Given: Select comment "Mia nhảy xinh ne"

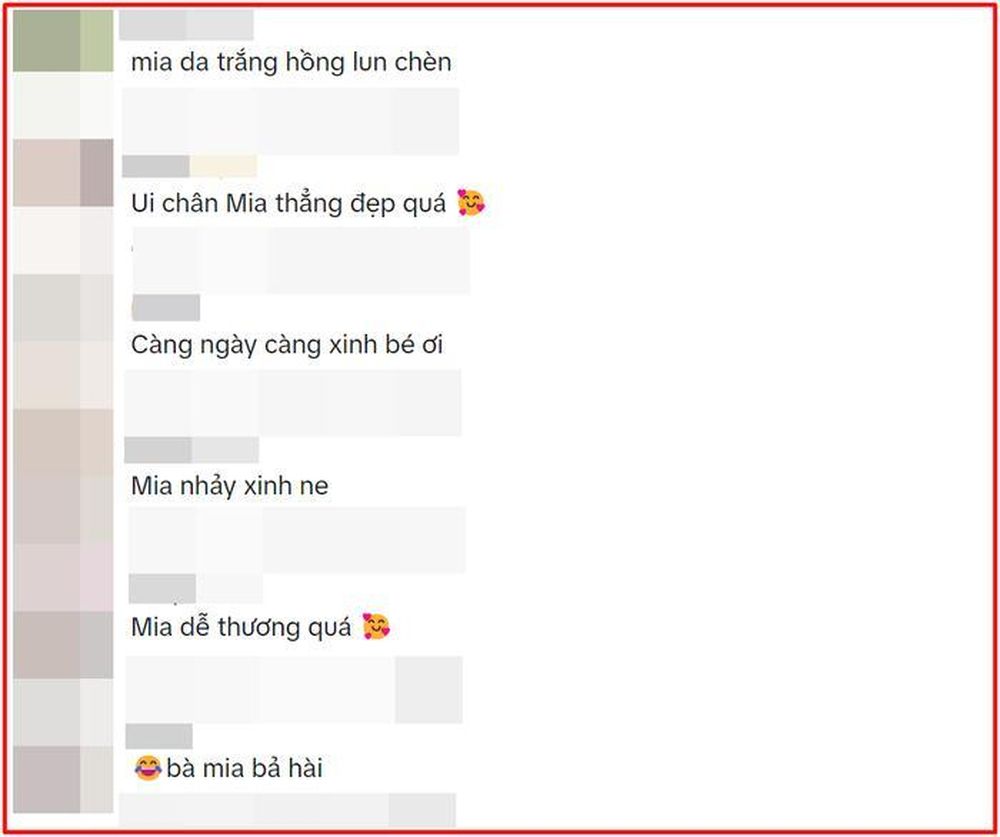Looking at the screenshot, I should click(x=230, y=486).
